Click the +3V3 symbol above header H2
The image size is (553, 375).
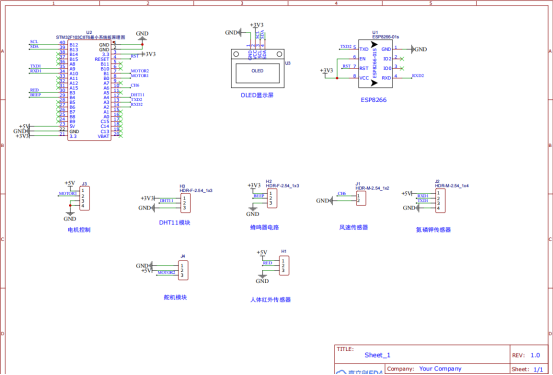pyautogui.click(x=254, y=186)
